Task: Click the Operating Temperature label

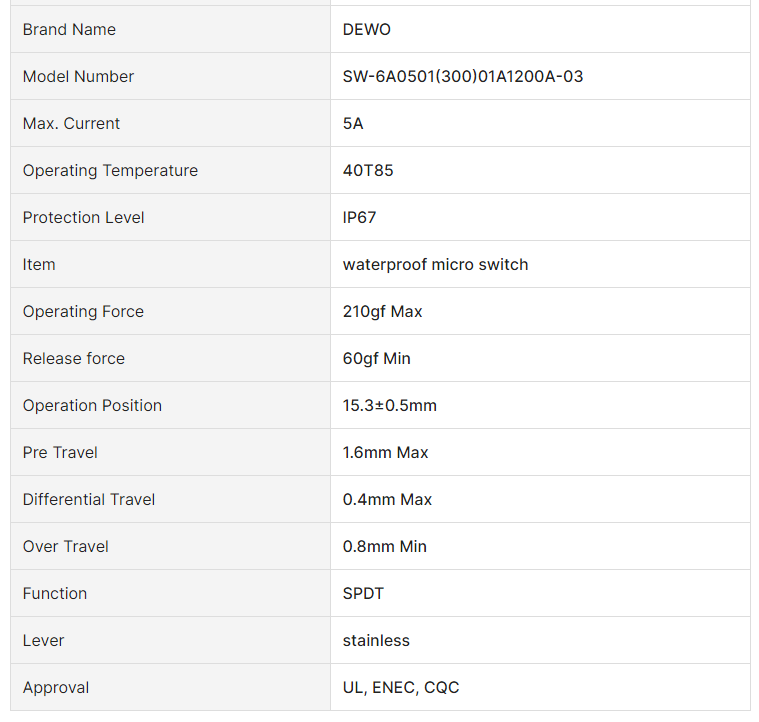Action: pos(110,171)
